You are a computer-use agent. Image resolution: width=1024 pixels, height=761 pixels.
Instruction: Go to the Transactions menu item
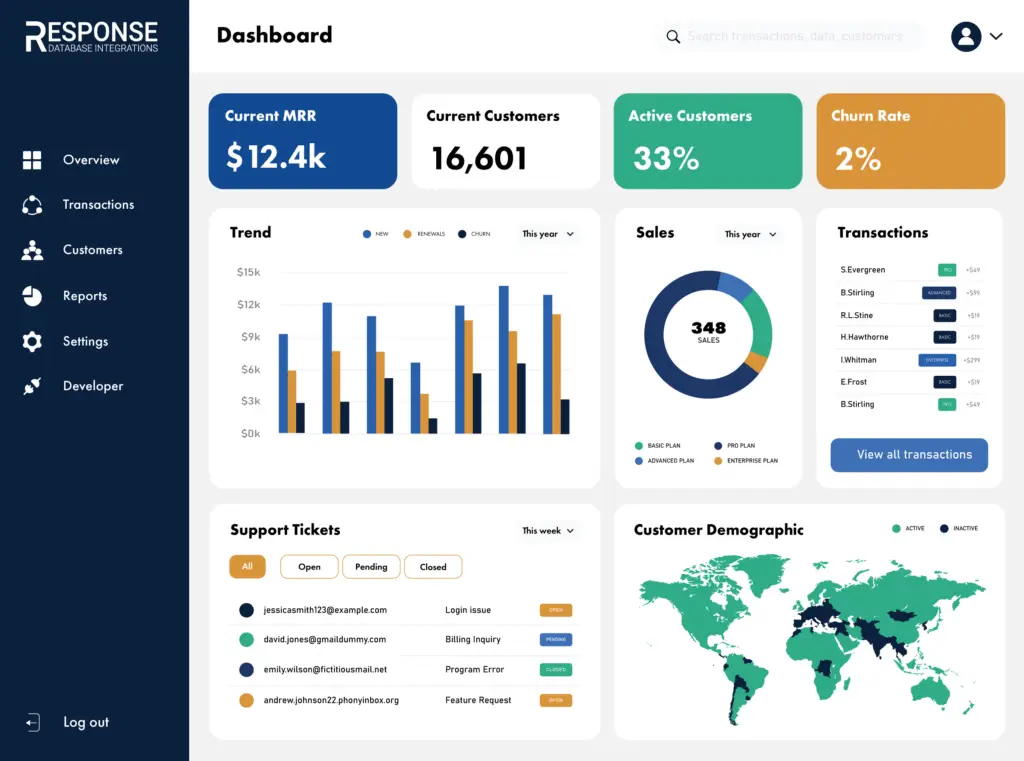[x=98, y=205]
